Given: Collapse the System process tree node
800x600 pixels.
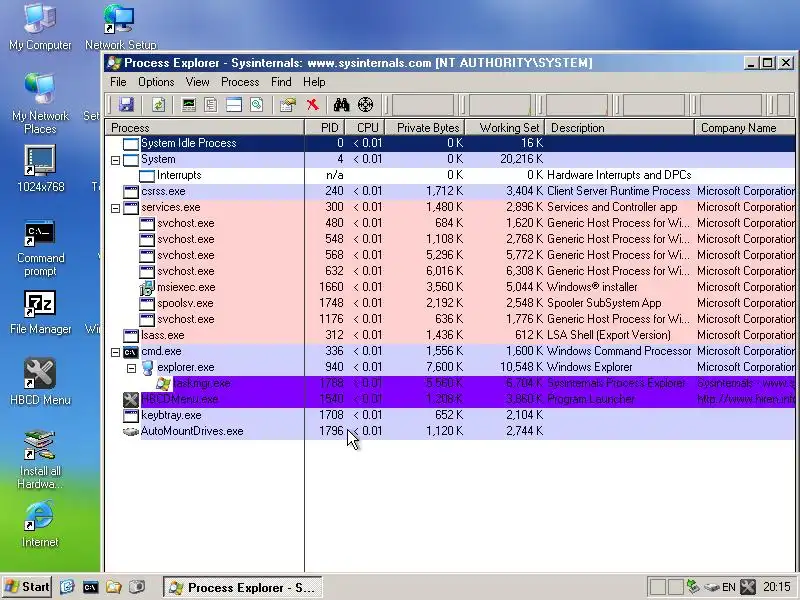Looking at the screenshot, I should point(115,160).
